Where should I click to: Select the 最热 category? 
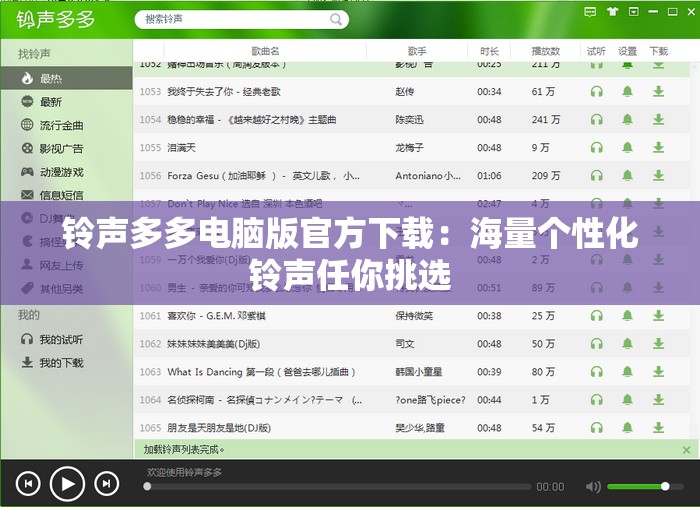(x=67, y=79)
